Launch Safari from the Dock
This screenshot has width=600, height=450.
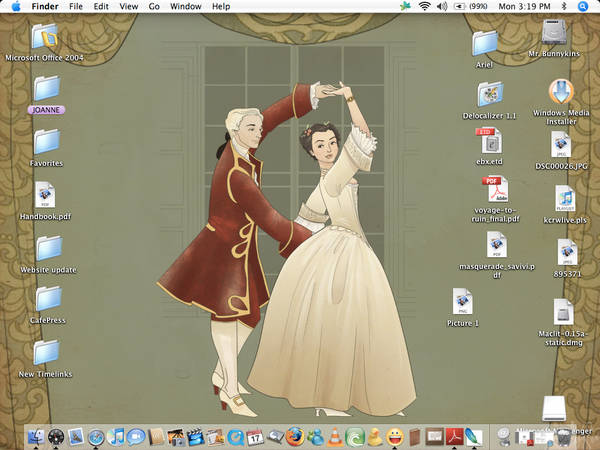(x=96, y=437)
